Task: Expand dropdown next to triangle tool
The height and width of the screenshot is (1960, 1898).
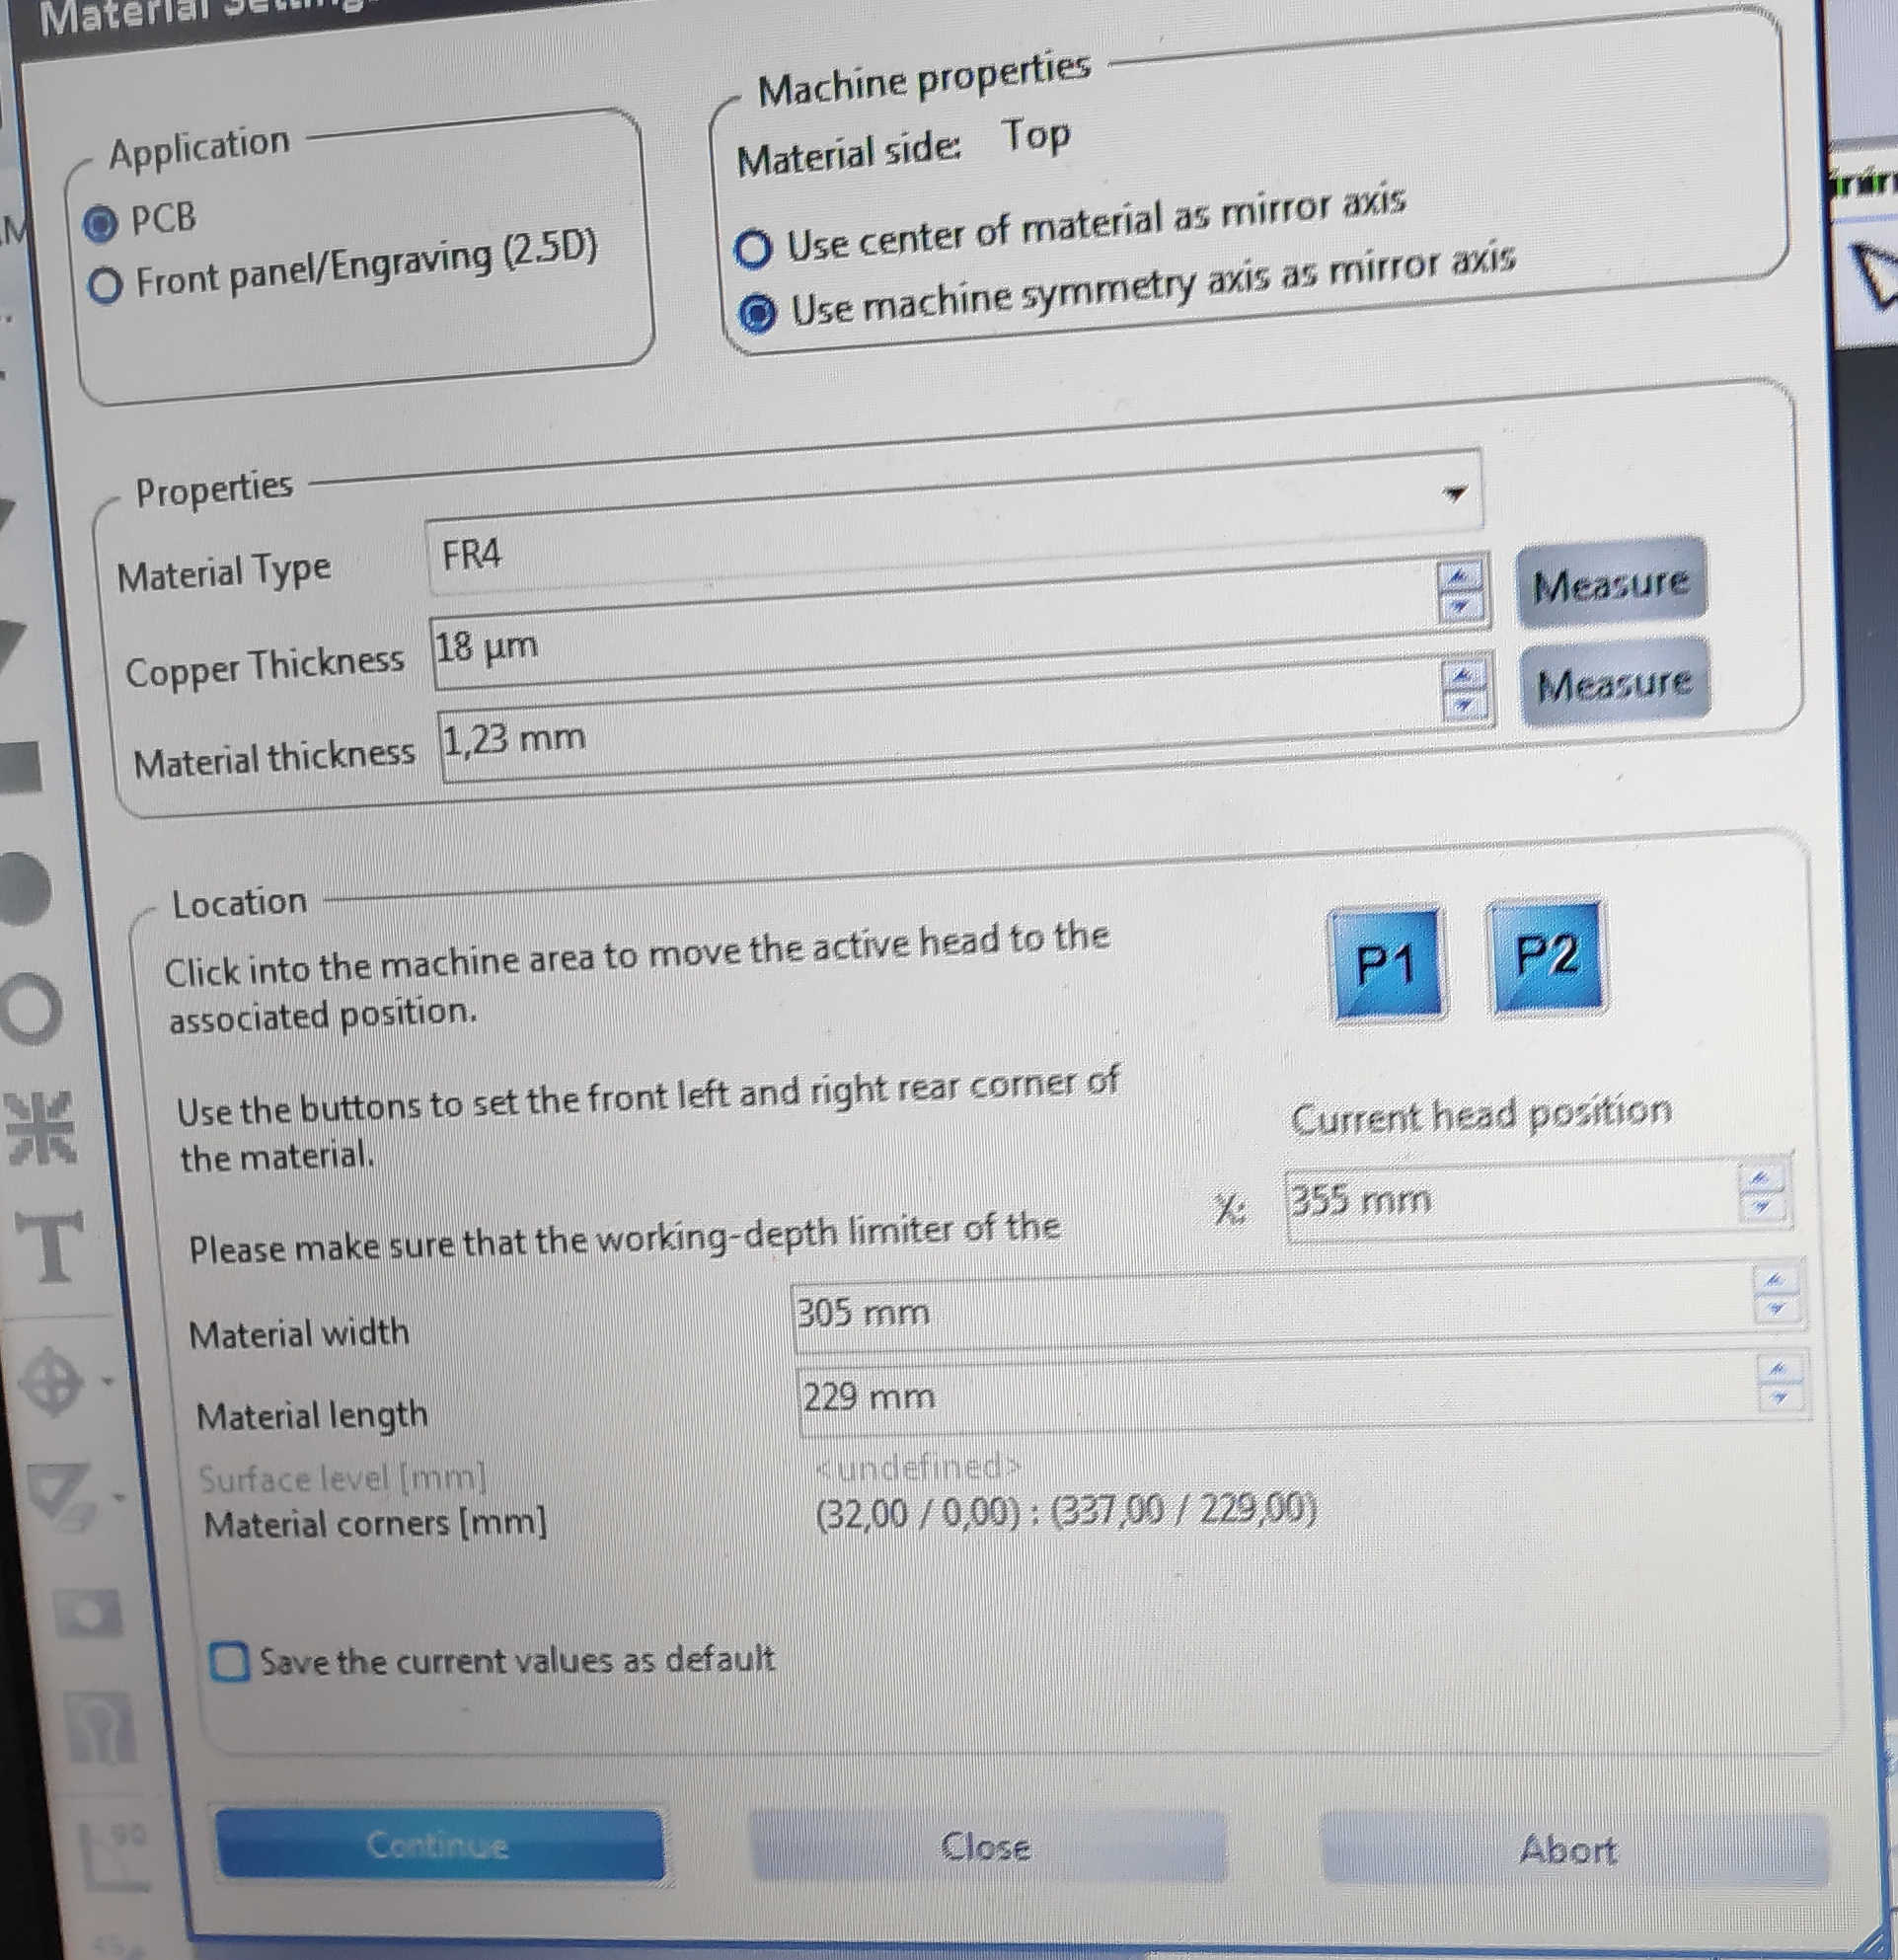Action: [118, 1497]
